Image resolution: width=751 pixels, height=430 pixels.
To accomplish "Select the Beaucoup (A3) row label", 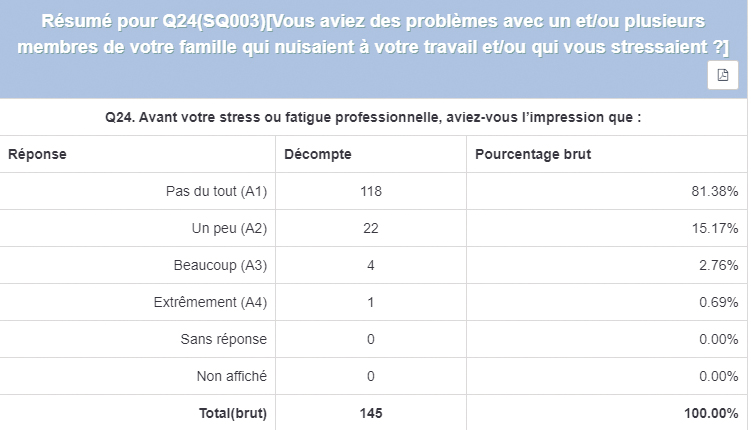I will (220, 265).
